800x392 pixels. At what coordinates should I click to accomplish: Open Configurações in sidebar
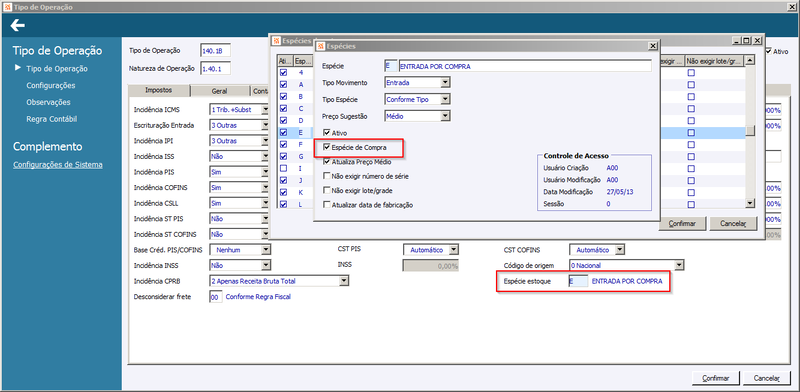pos(51,85)
